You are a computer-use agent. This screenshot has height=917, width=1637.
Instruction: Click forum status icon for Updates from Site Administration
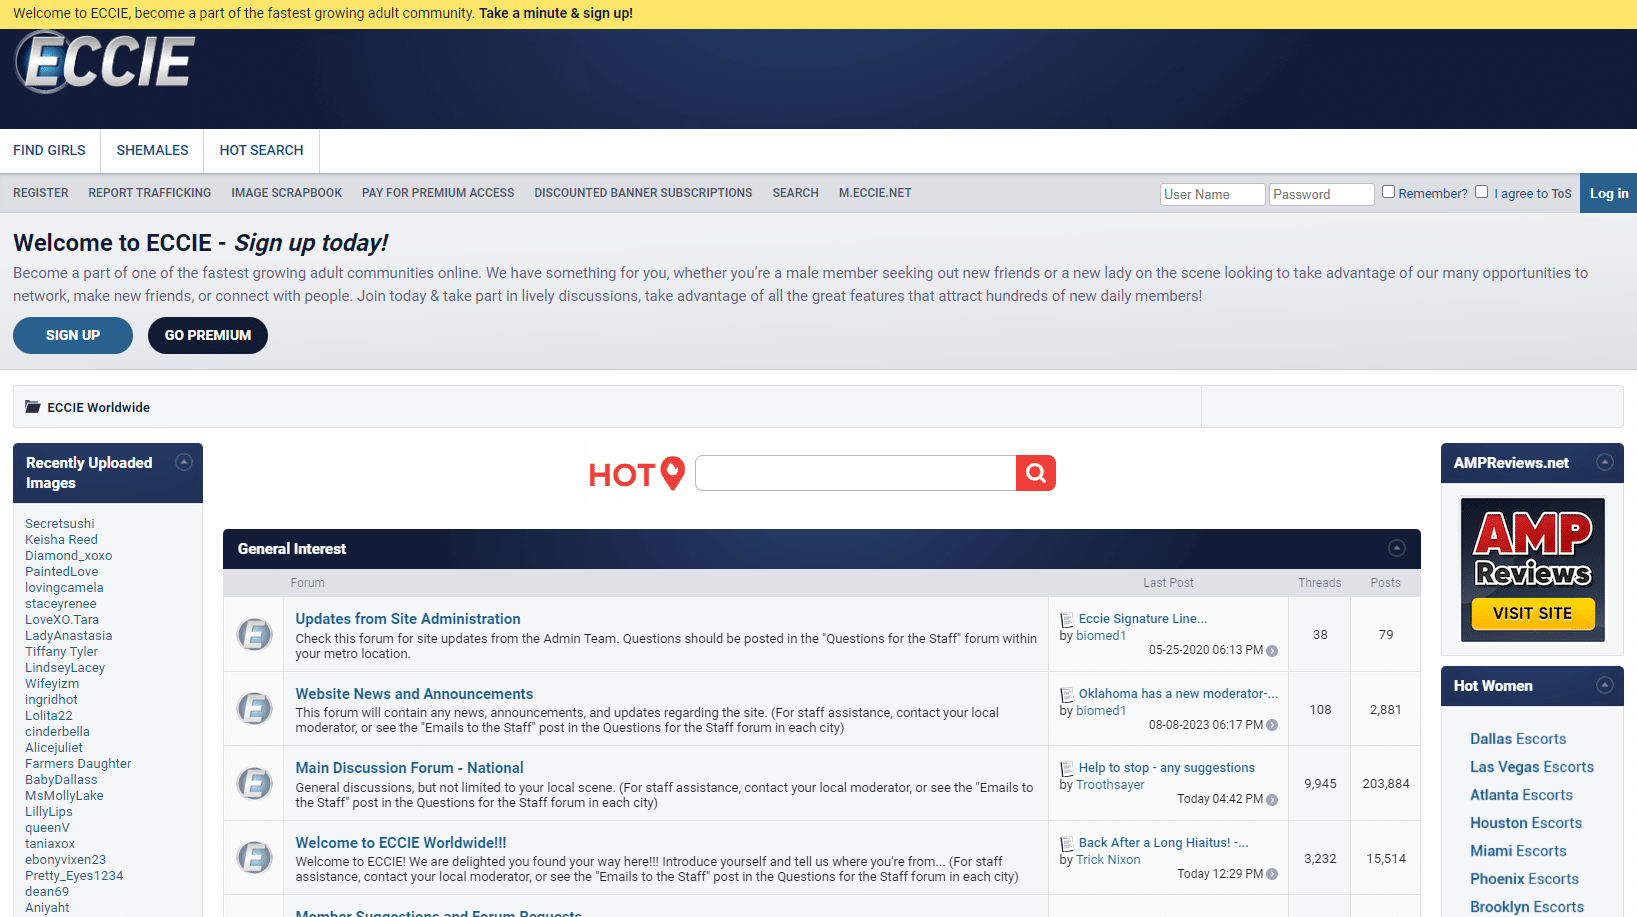pos(254,634)
